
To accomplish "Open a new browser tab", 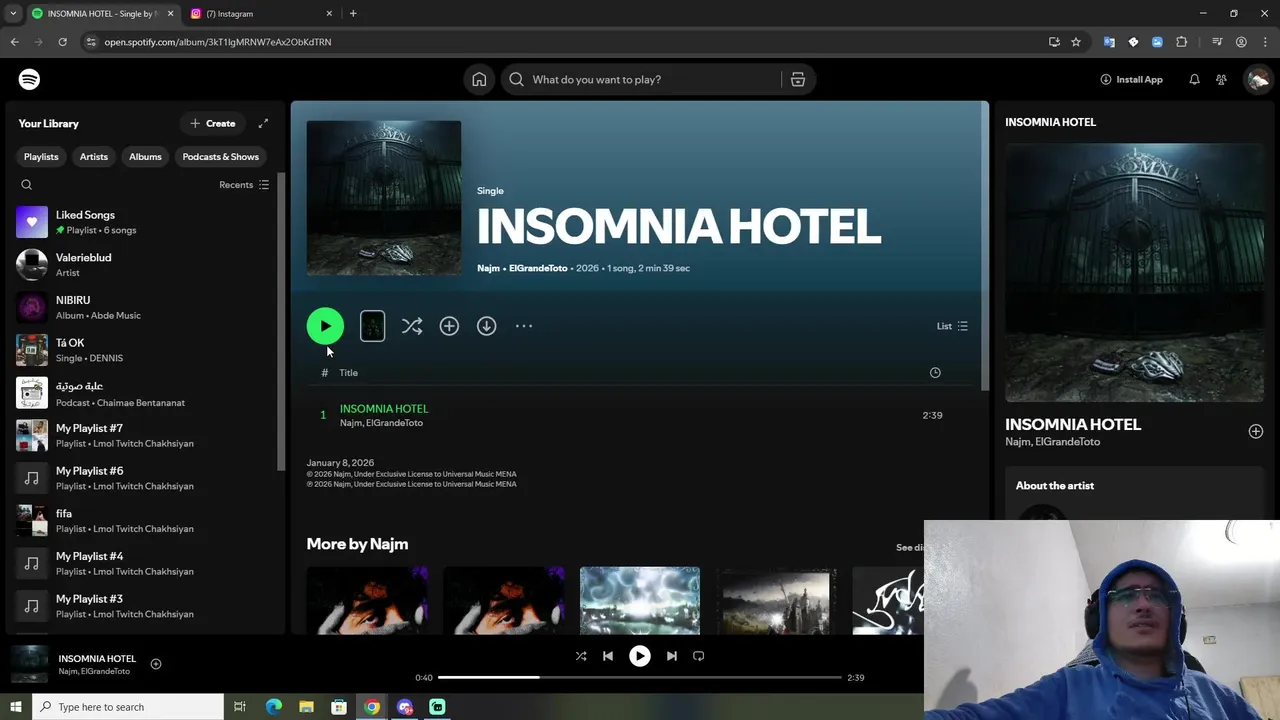I will [353, 13].
